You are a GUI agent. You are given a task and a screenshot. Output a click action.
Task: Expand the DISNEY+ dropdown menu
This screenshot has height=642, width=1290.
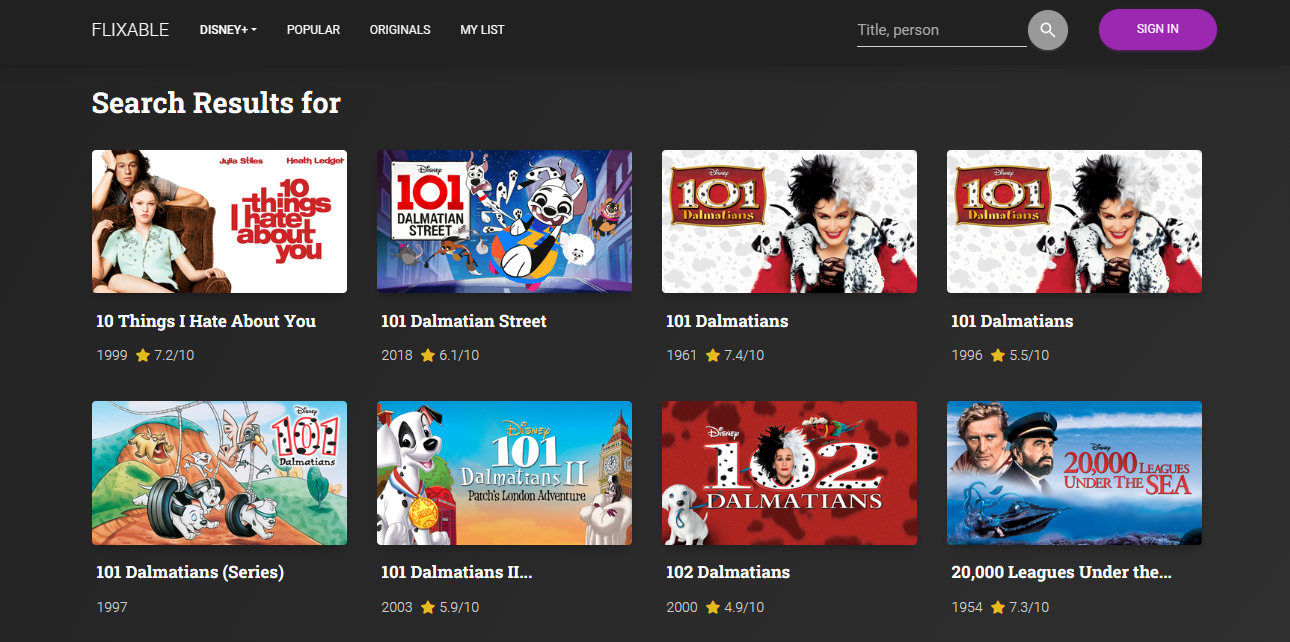(228, 30)
